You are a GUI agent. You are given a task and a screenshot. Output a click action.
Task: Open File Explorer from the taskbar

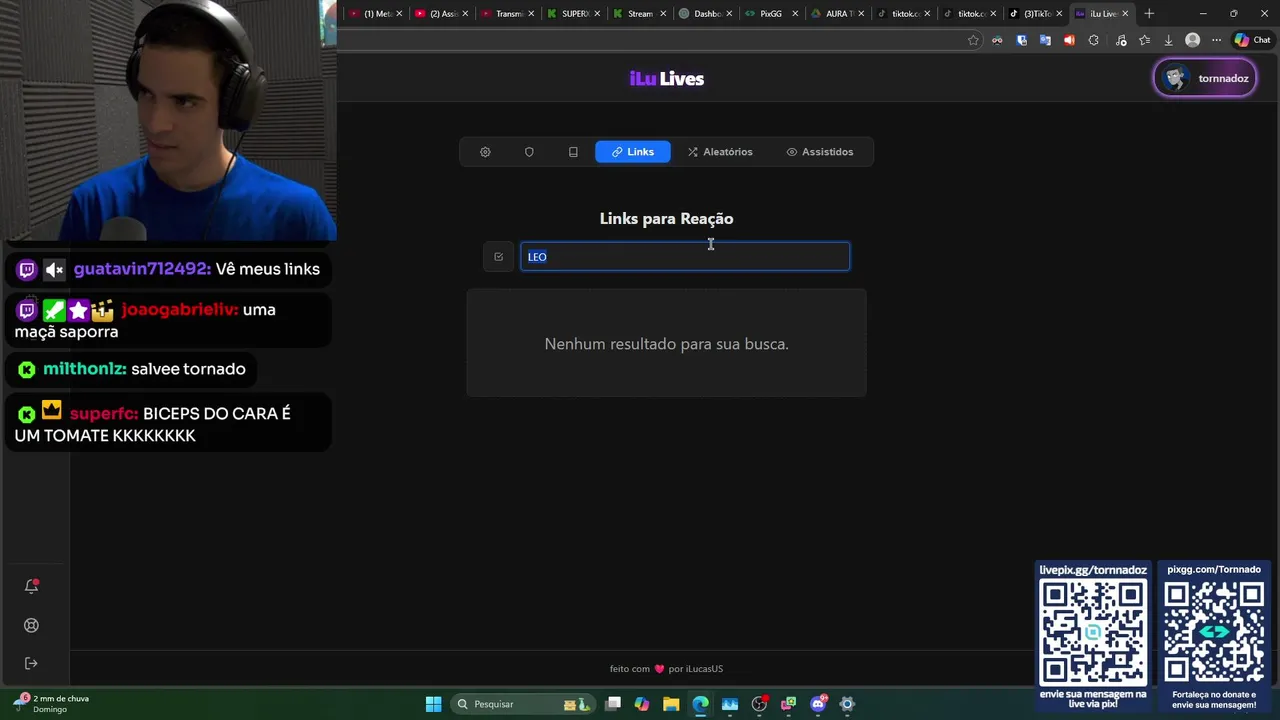pos(671,704)
